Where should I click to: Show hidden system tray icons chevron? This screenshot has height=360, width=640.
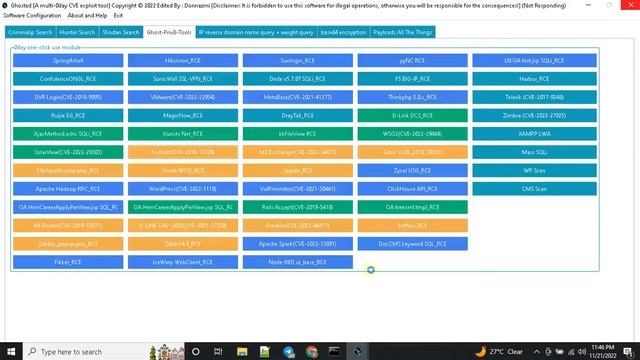[537, 351]
